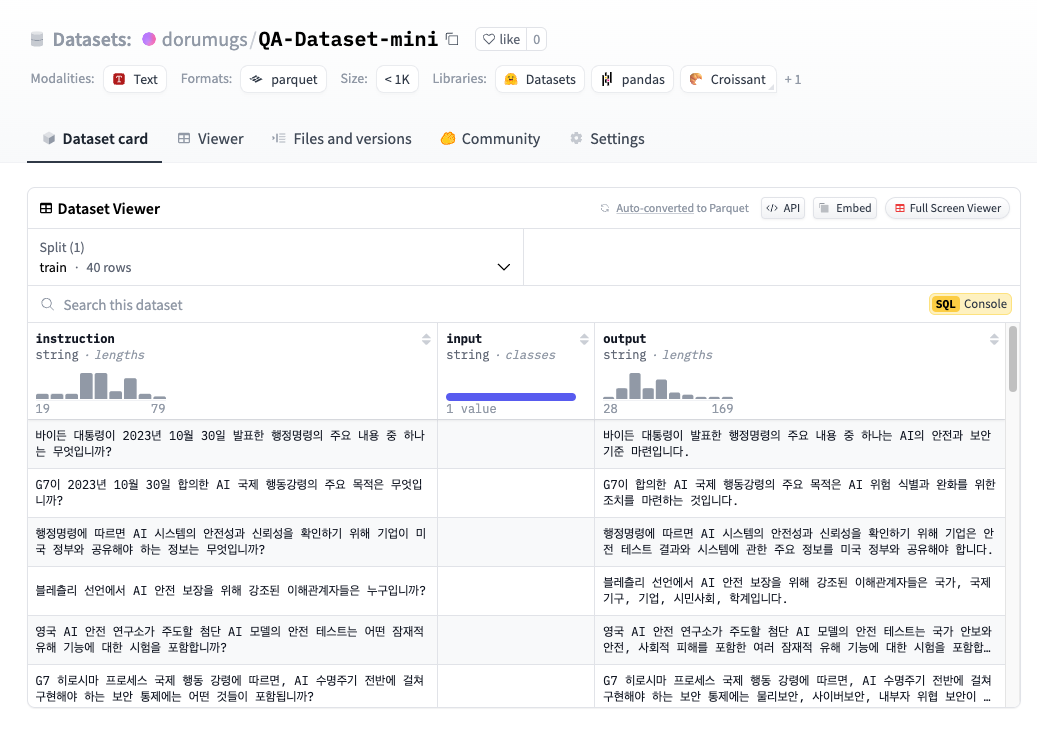Open the dorumugs user profile link
Image resolution: width=1037 pixels, height=730 pixels.
(204, 39)
